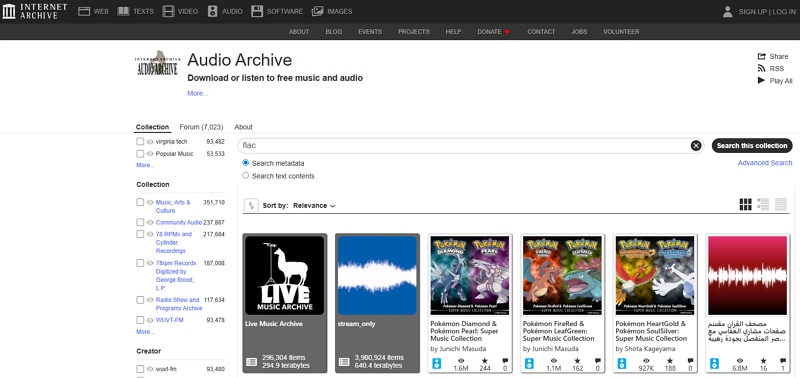Check the 78 RPMs and Cylinder Recordings box
The height and width of the screenshot is (378, 800).
click(x=140, y=234)
